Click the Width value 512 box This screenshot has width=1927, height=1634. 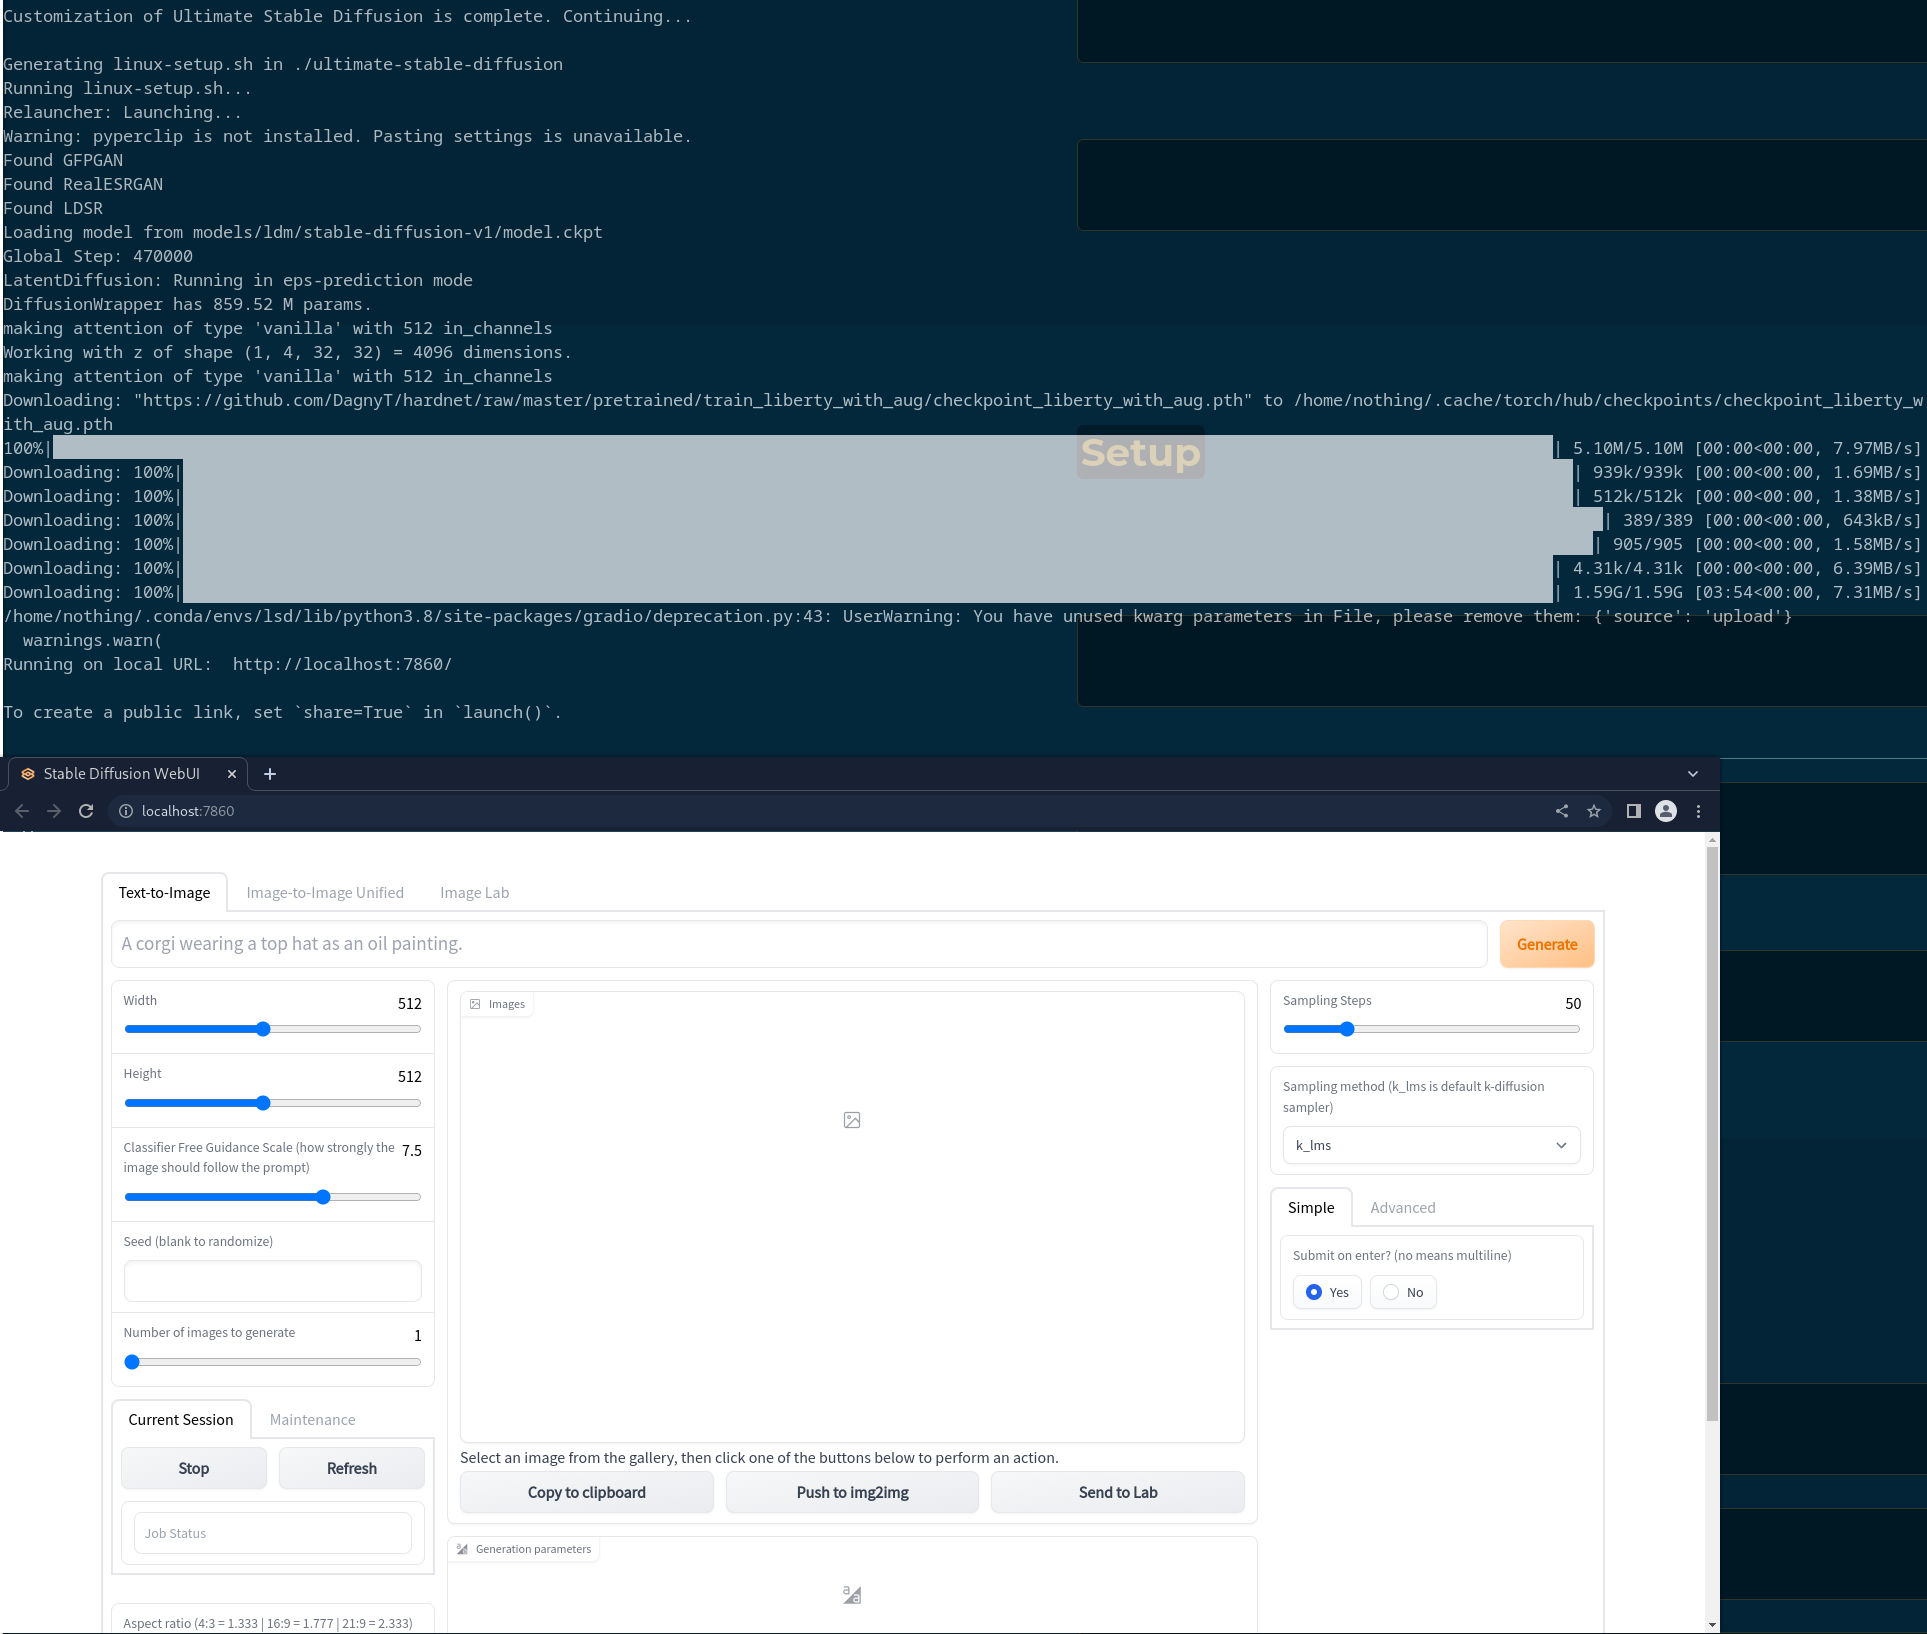click(410, 1003)
